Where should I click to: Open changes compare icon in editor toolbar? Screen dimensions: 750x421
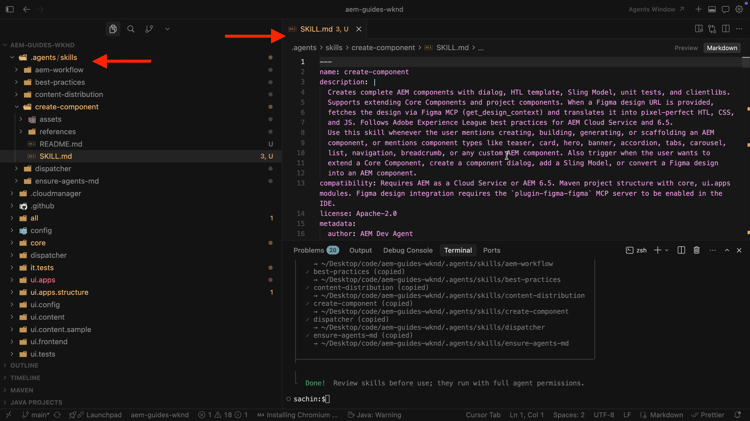(712, 29)
